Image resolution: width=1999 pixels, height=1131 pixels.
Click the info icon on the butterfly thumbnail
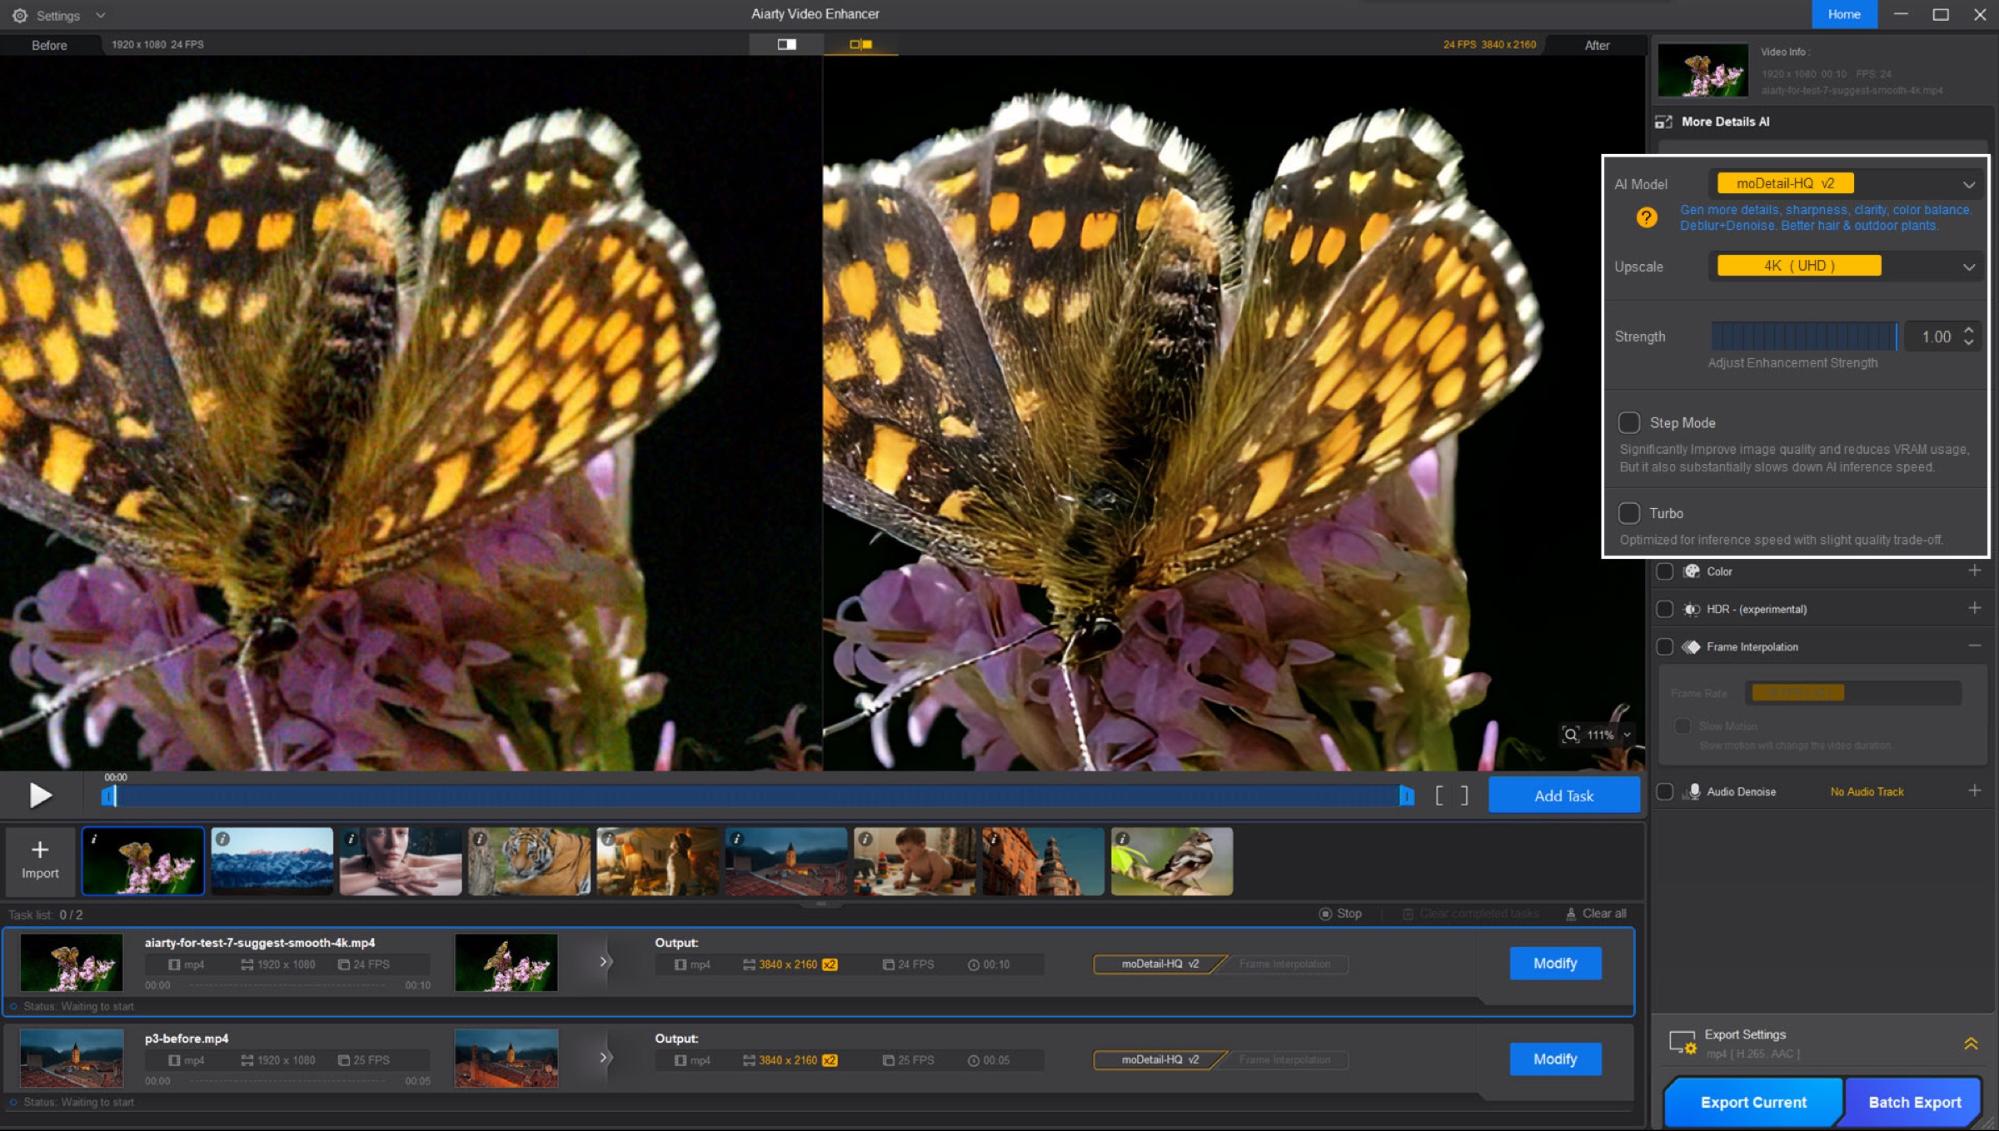(95, 837)
